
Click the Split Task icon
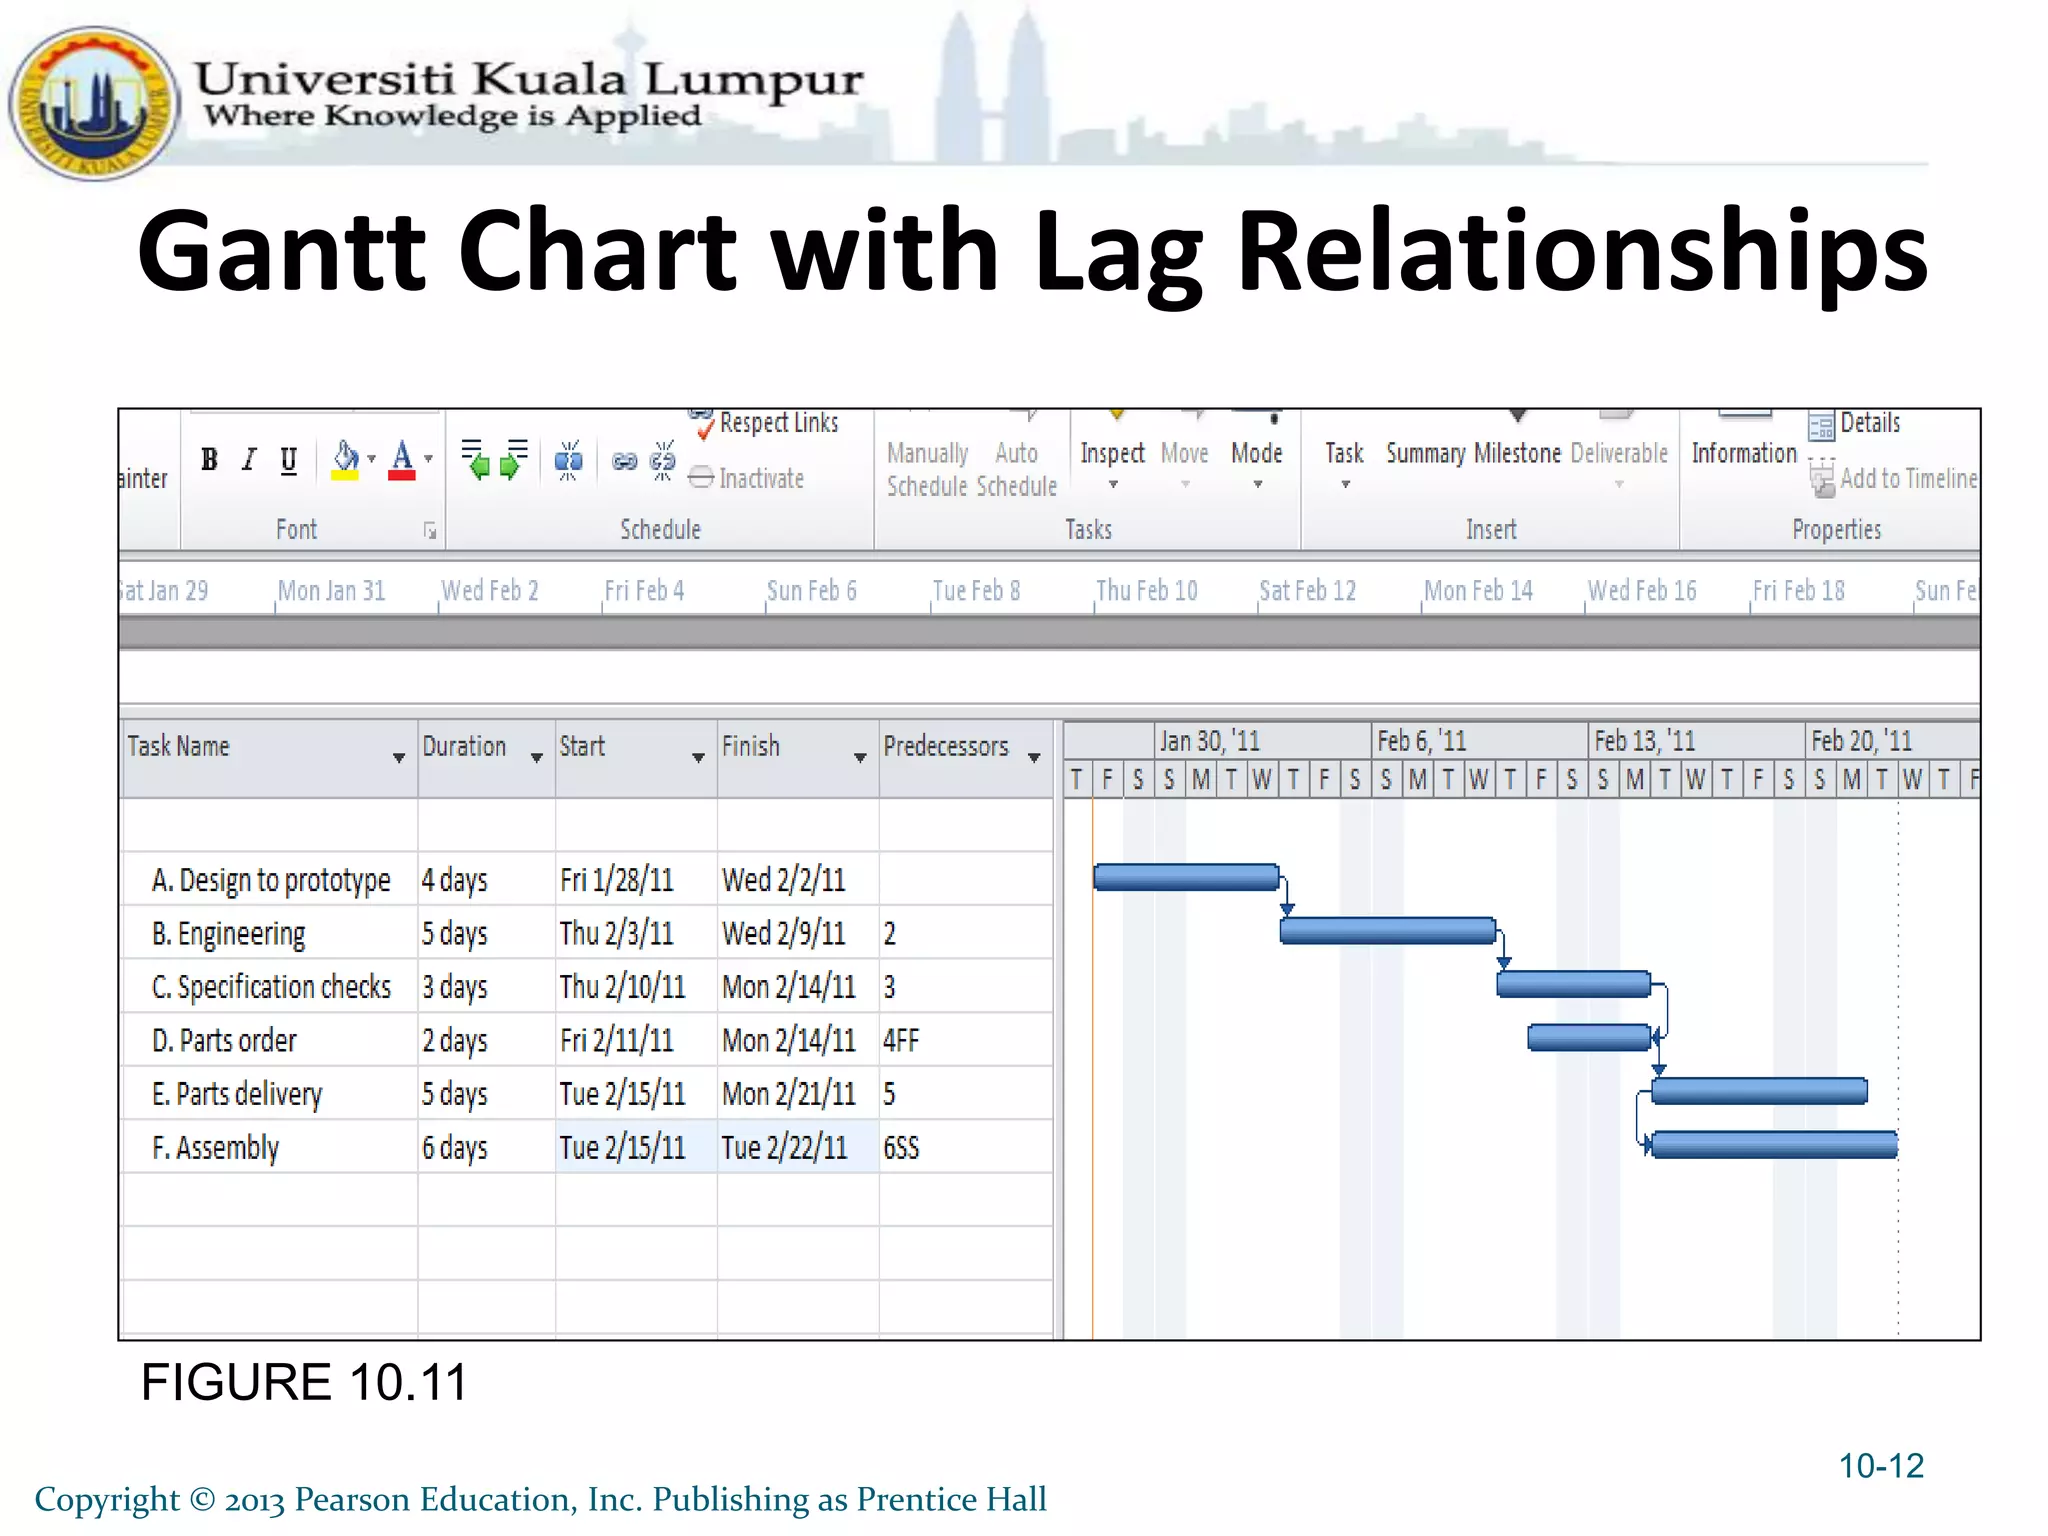click(x=568, y=461)
